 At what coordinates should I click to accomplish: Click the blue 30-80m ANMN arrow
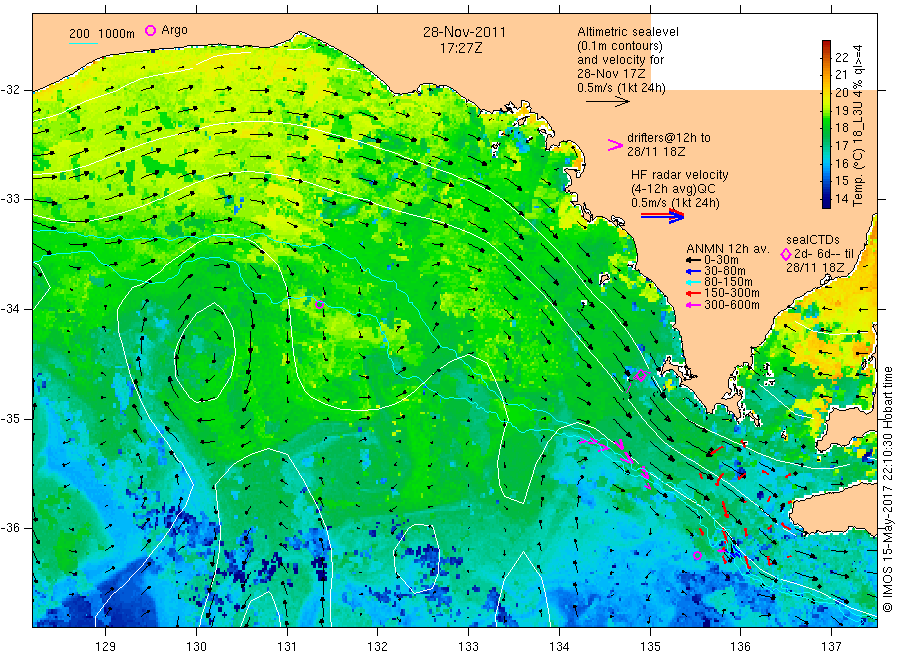[693, 271]
